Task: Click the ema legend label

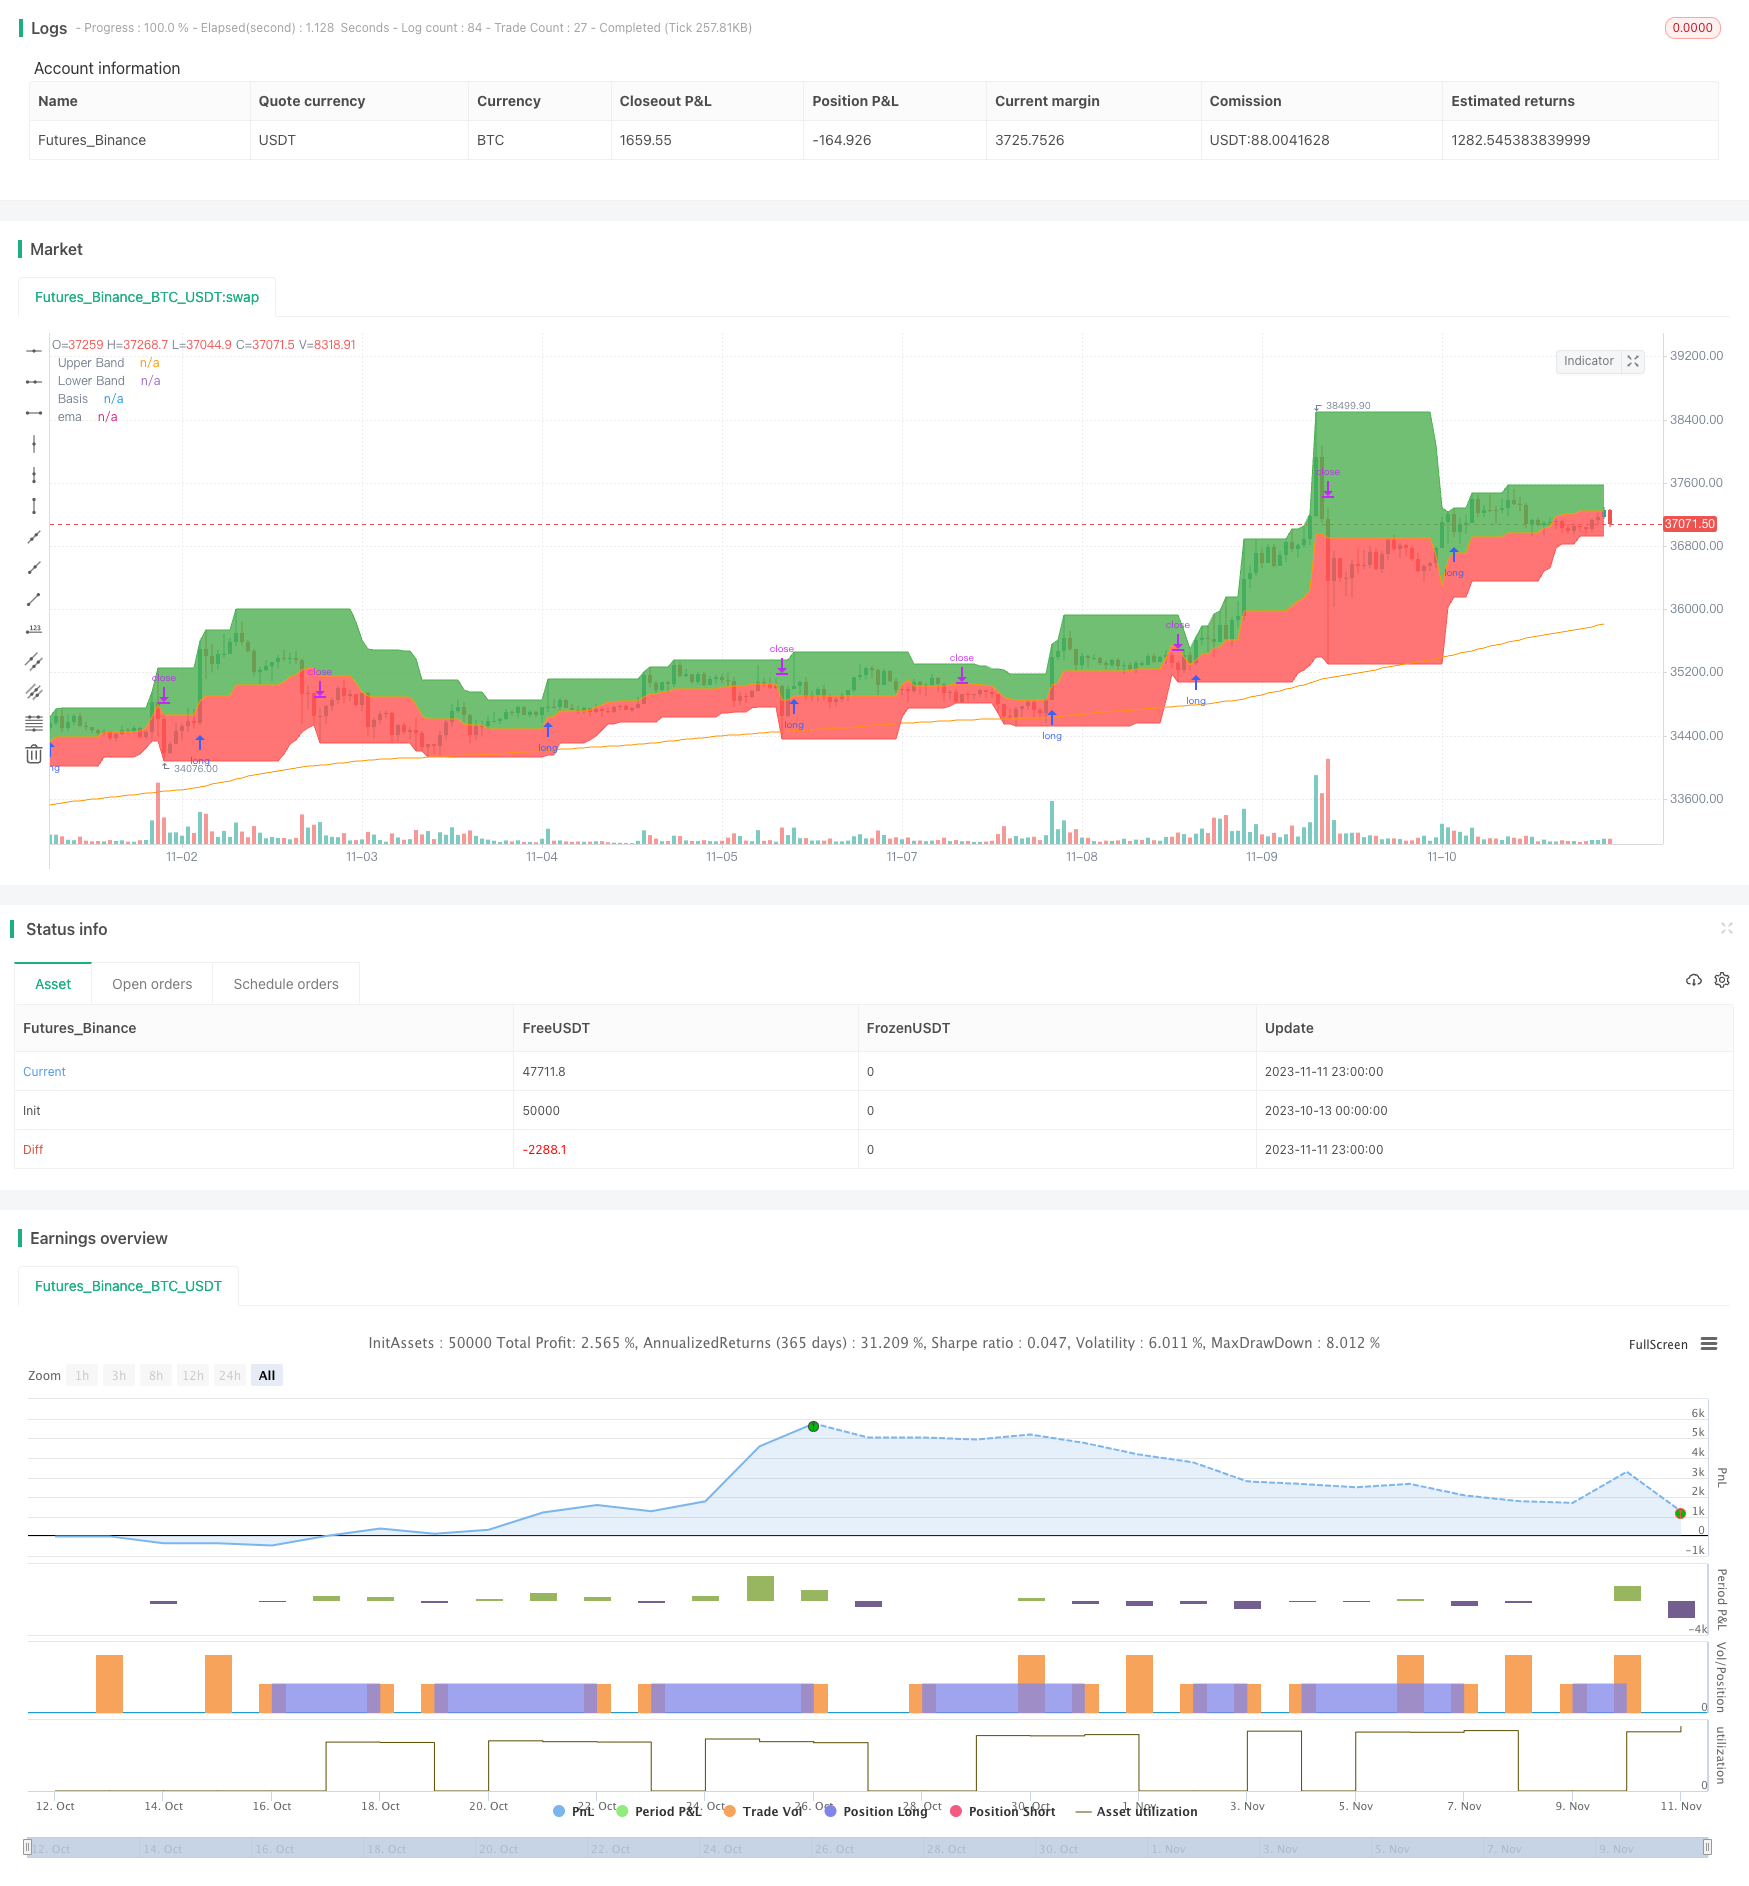Action: [70, 417]
